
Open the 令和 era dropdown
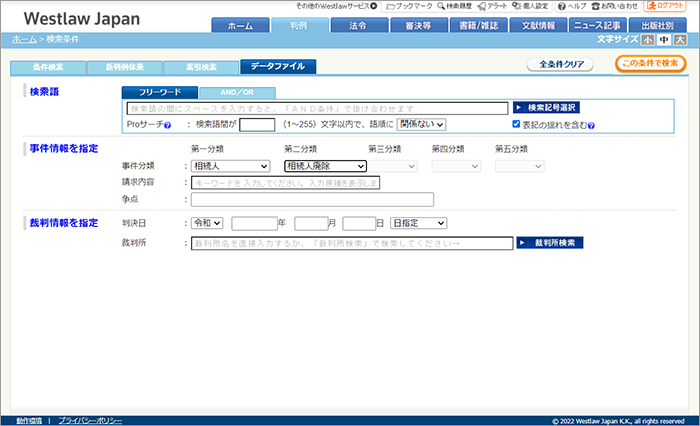(x=207, y=223)
